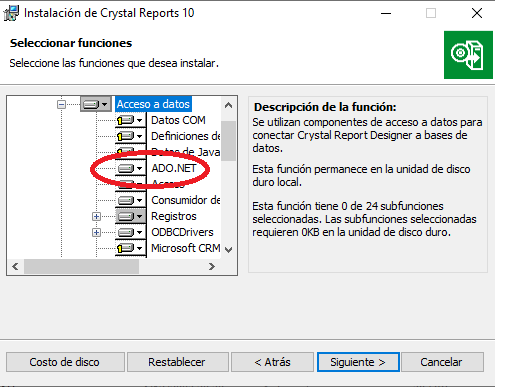Click the horizontal scroll left arrow
The height and width of the screenshot is (387, 508).
(x=15, y=266)
